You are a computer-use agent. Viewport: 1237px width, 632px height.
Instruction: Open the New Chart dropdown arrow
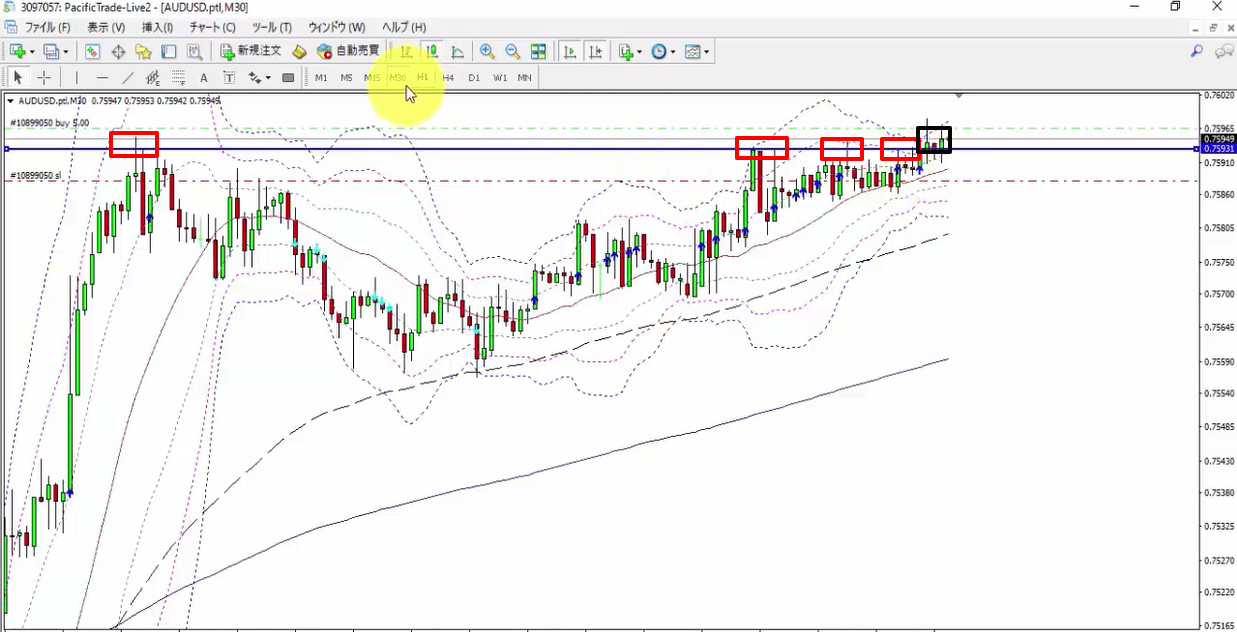(x=32, y=51)
